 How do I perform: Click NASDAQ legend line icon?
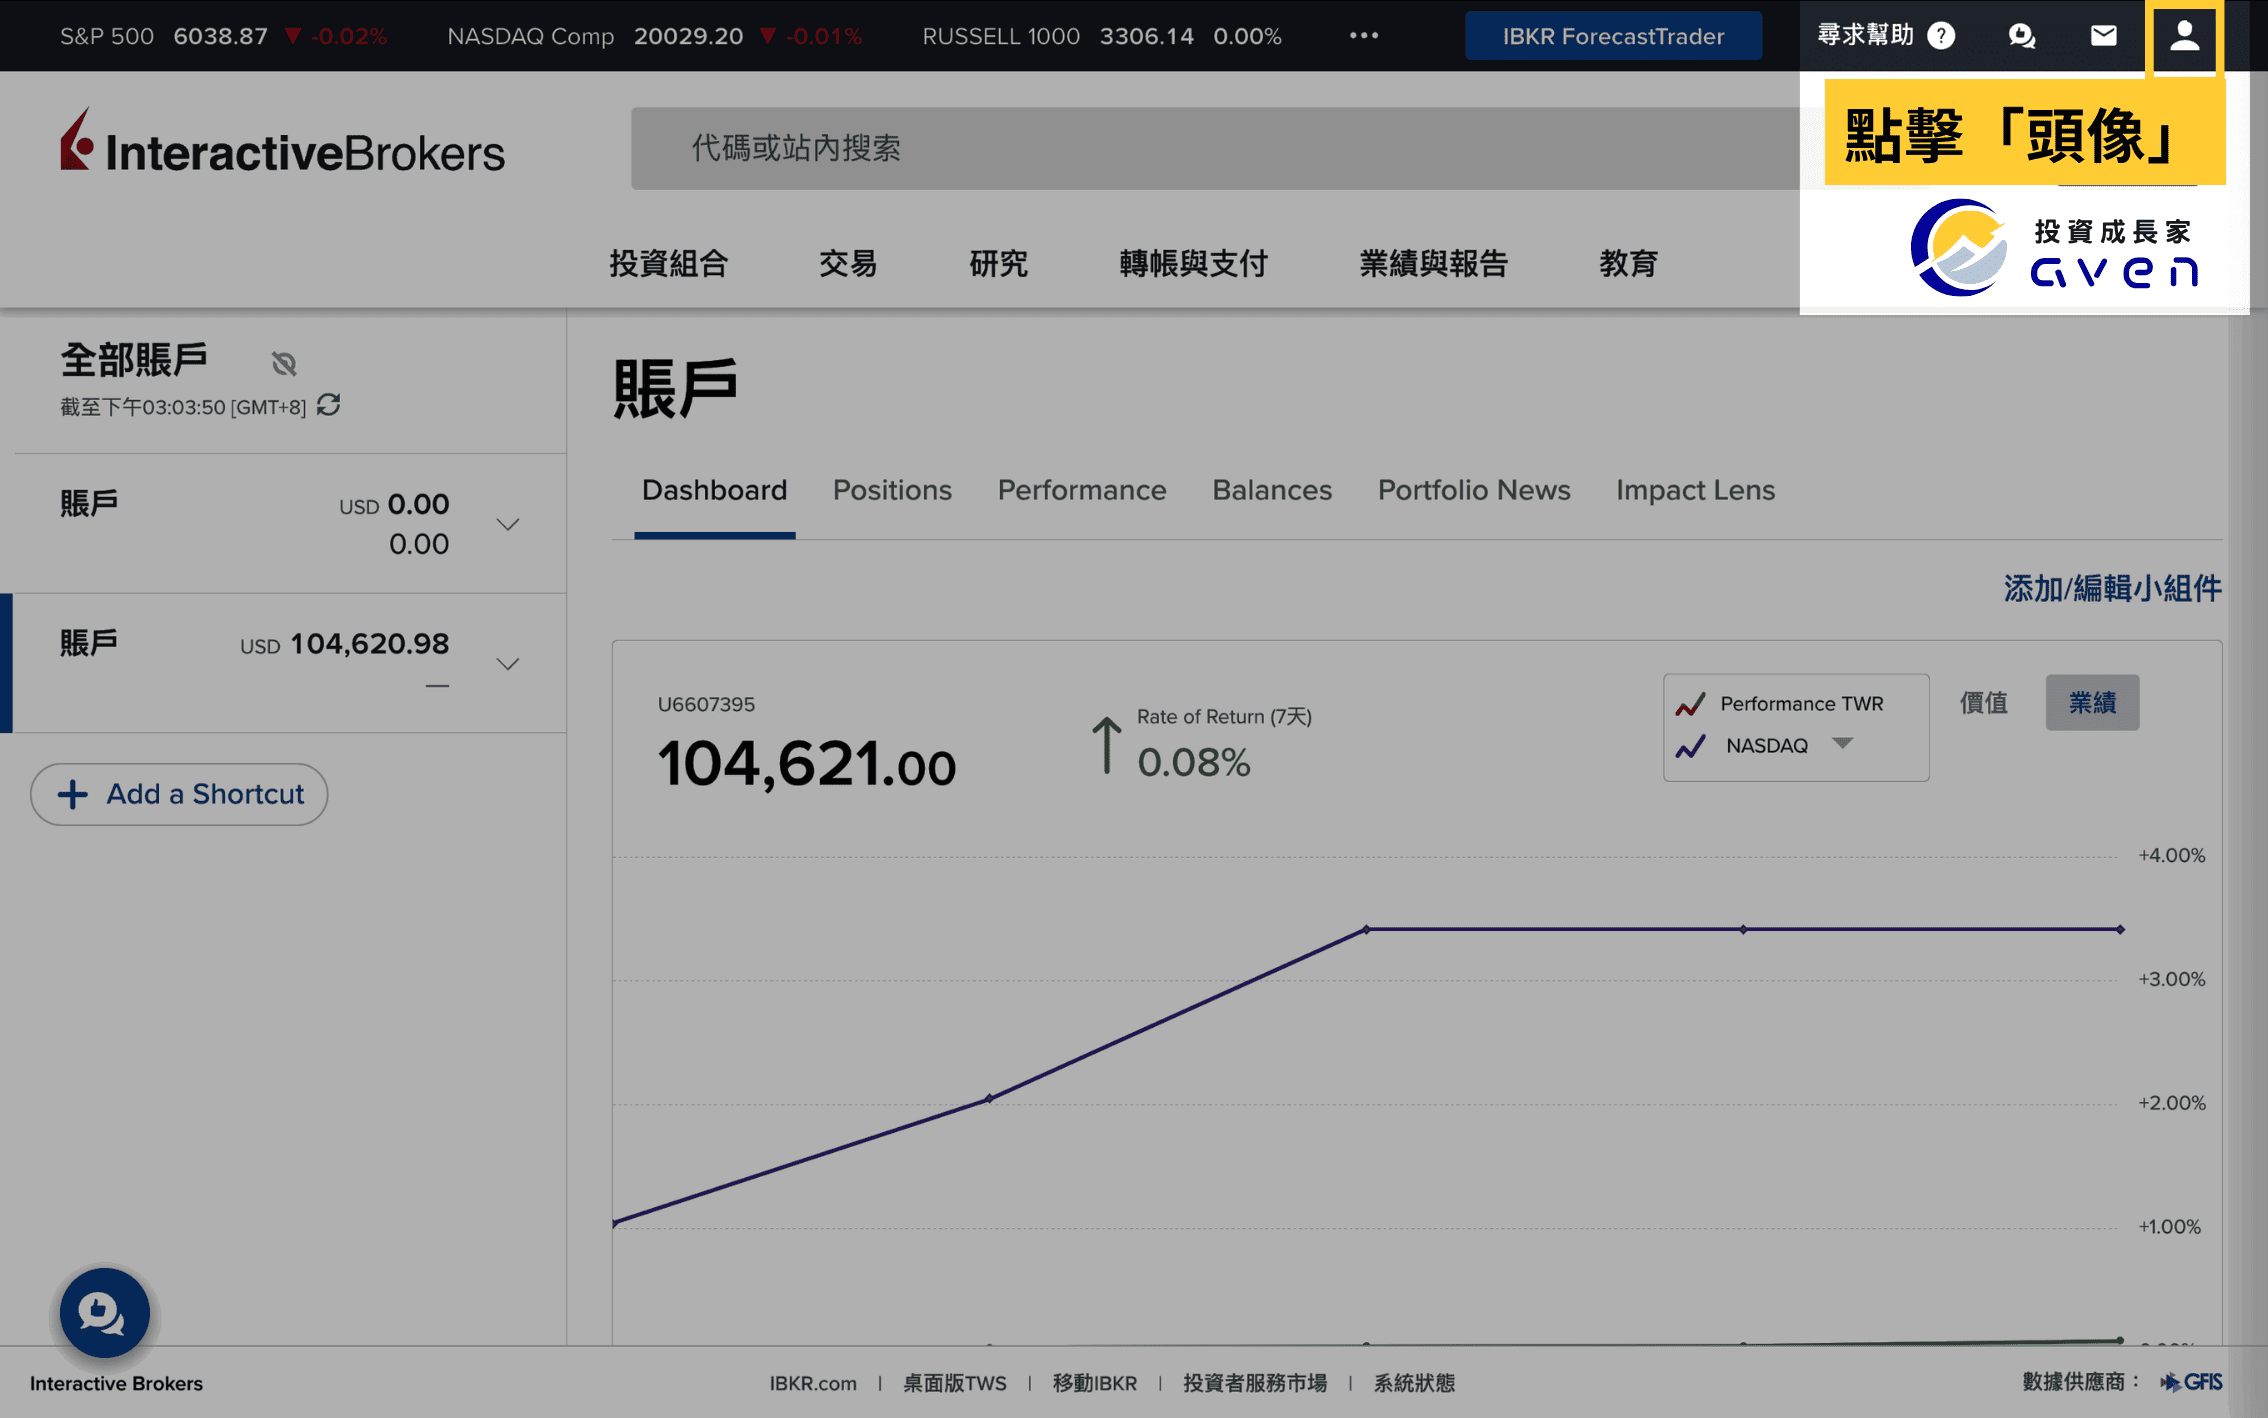1690,746
